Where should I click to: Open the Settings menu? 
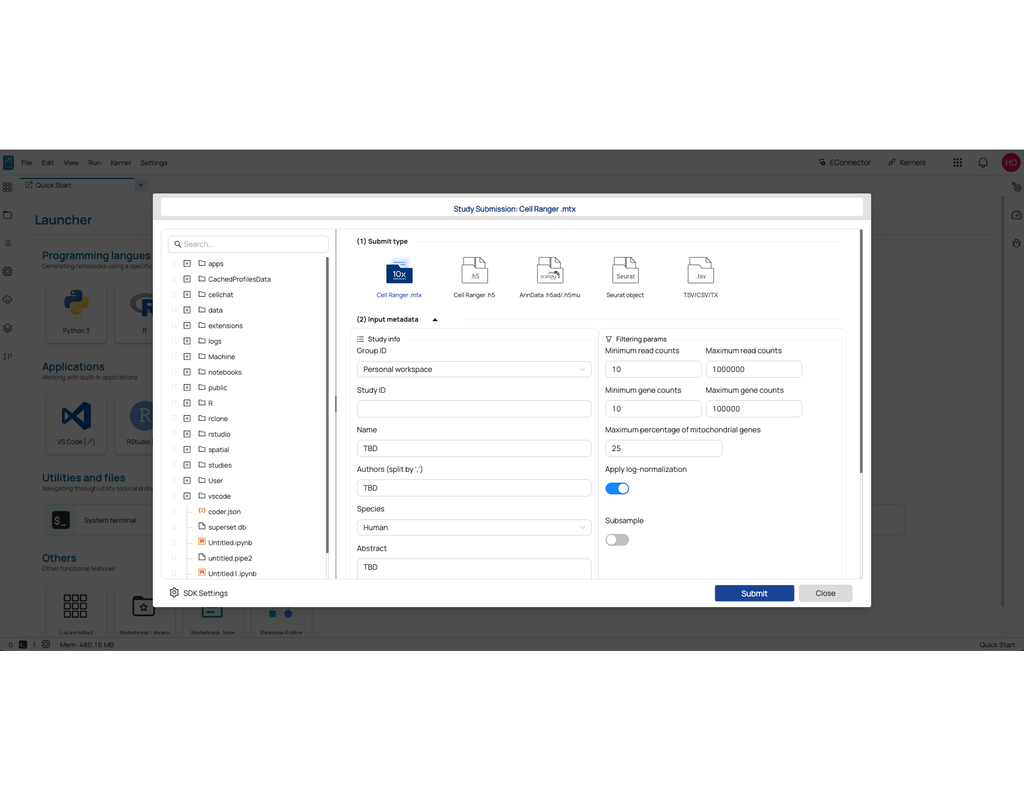154,163
